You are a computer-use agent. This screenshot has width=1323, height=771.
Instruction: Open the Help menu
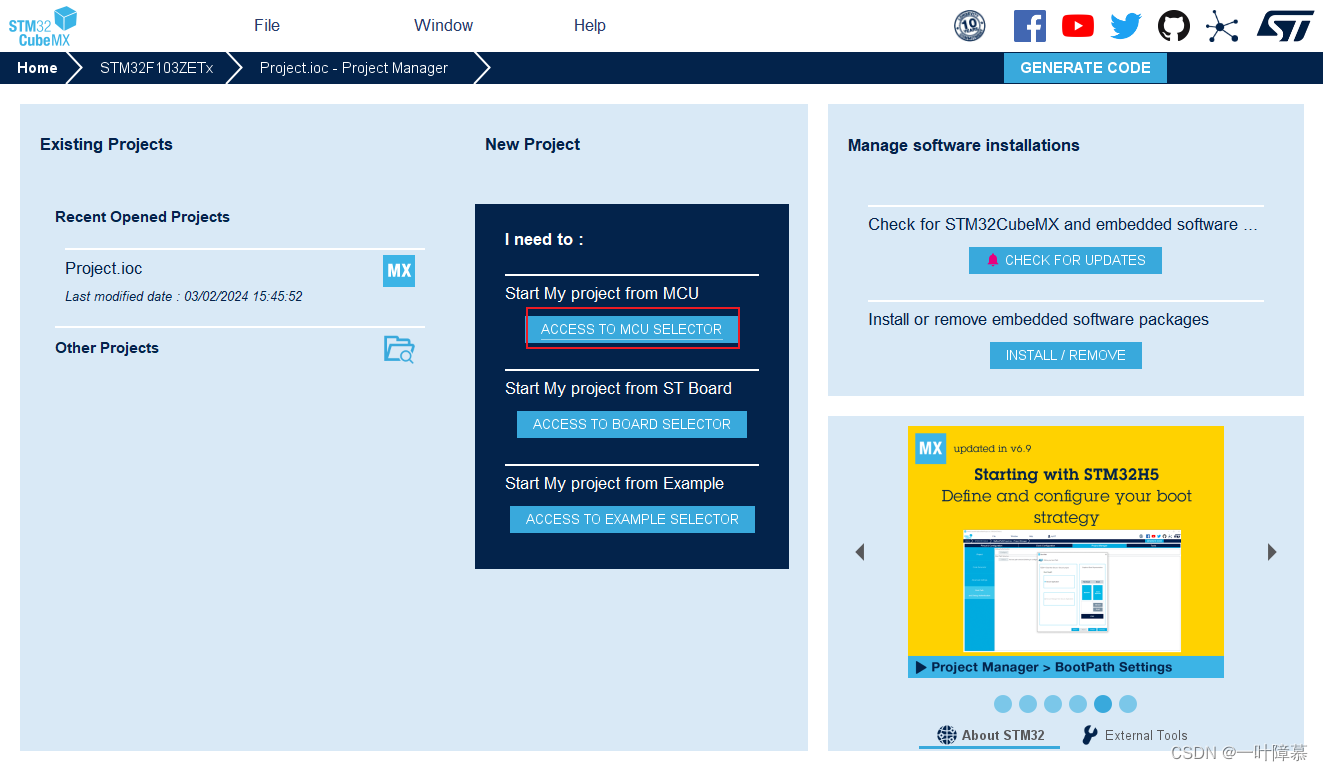[x=590, y=26]
